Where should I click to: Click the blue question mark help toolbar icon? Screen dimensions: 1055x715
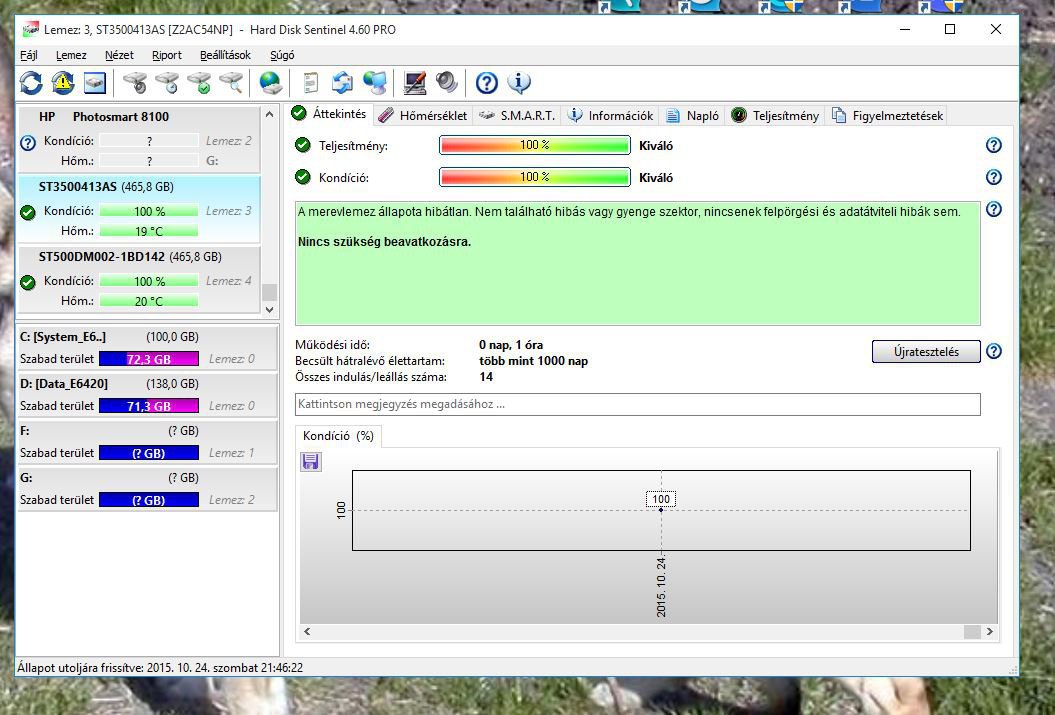coord(486,83)
